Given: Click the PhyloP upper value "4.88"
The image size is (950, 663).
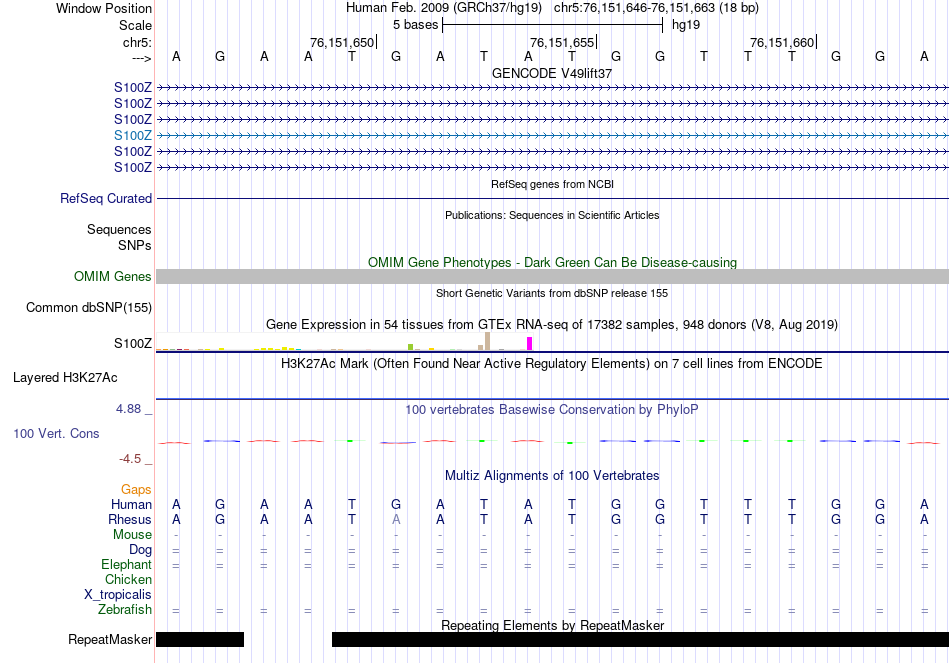Looking at the screenshot, I should (128, 409).
